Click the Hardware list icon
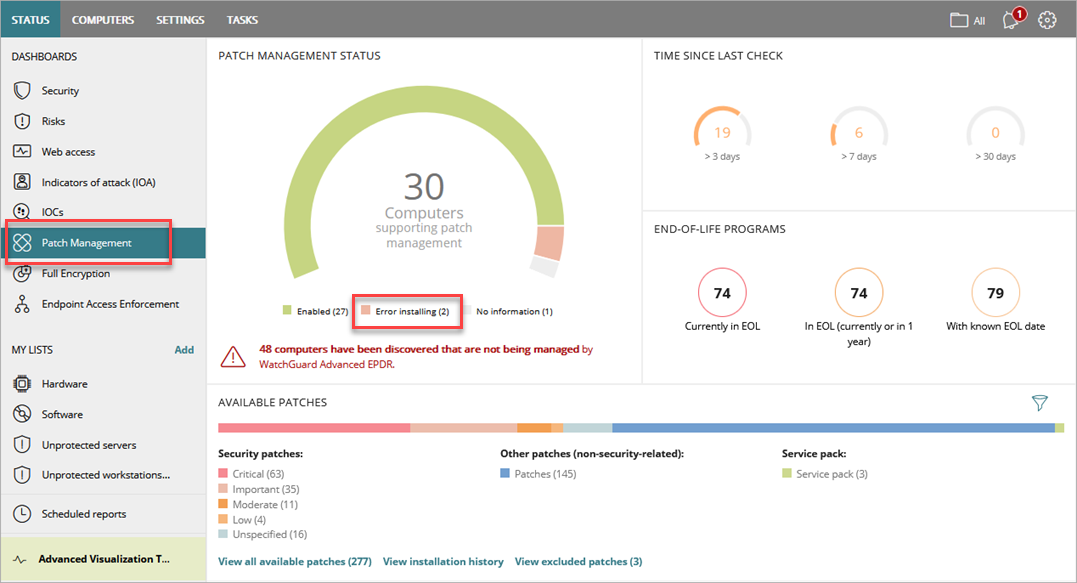Screen dimensions: 1077x583 click(x=20, y=383)
